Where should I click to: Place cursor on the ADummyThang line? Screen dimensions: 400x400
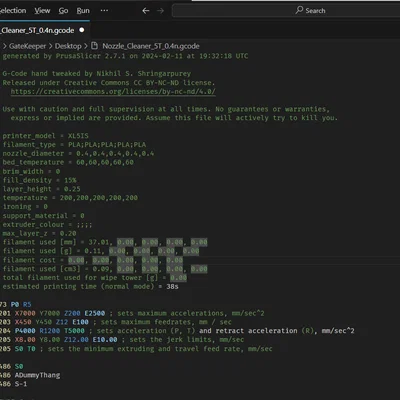pyautogui.click(x=37, y=375)
